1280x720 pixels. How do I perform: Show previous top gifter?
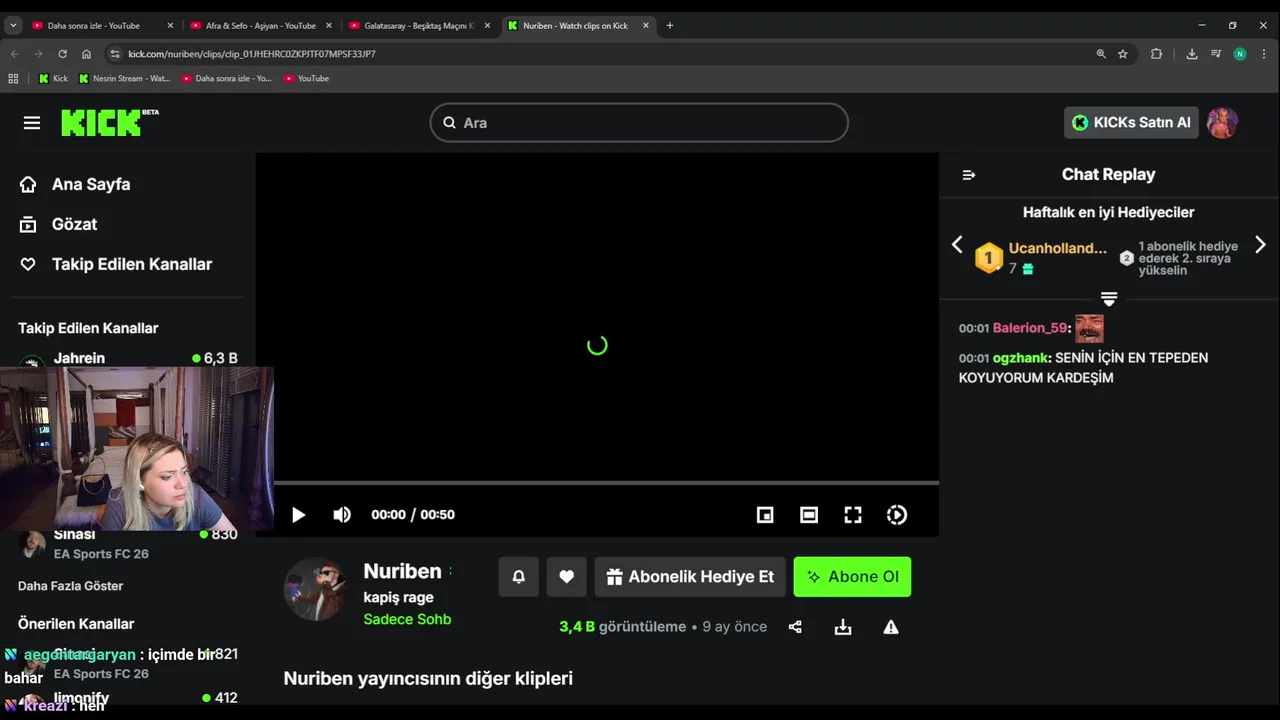[x=957, y=245]
